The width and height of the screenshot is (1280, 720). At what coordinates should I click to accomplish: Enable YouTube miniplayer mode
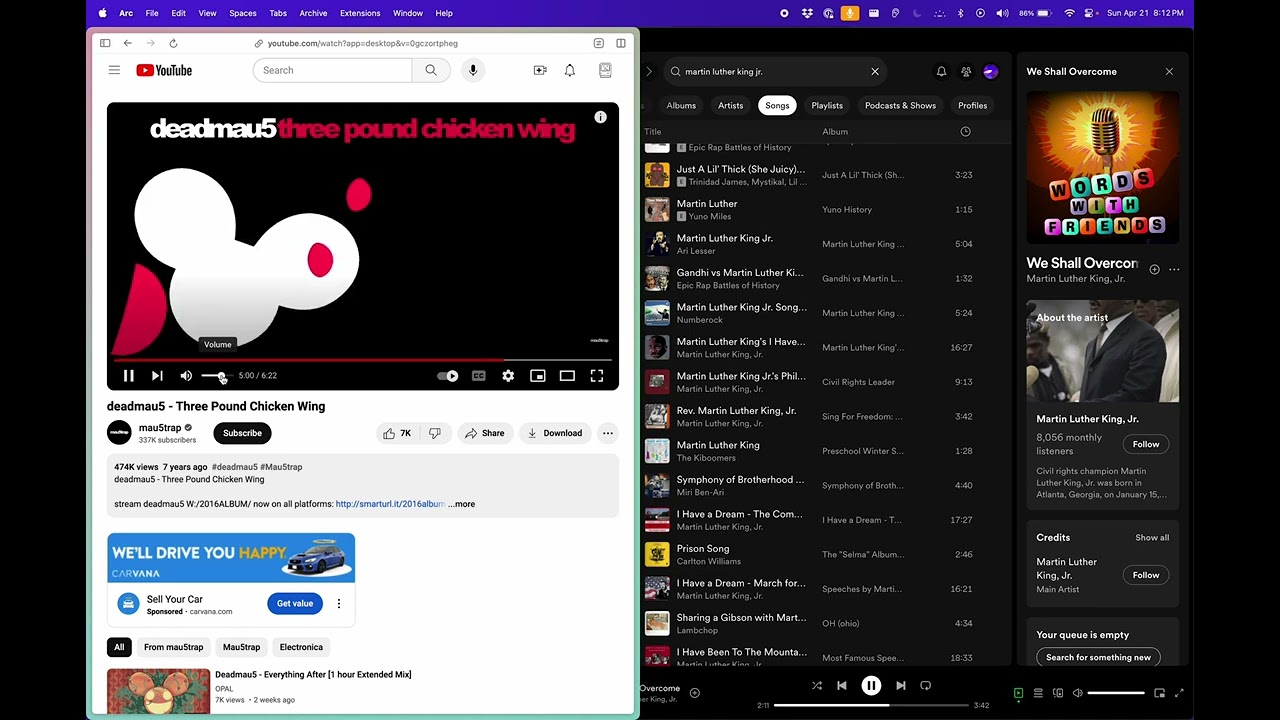tap(538, 376)
